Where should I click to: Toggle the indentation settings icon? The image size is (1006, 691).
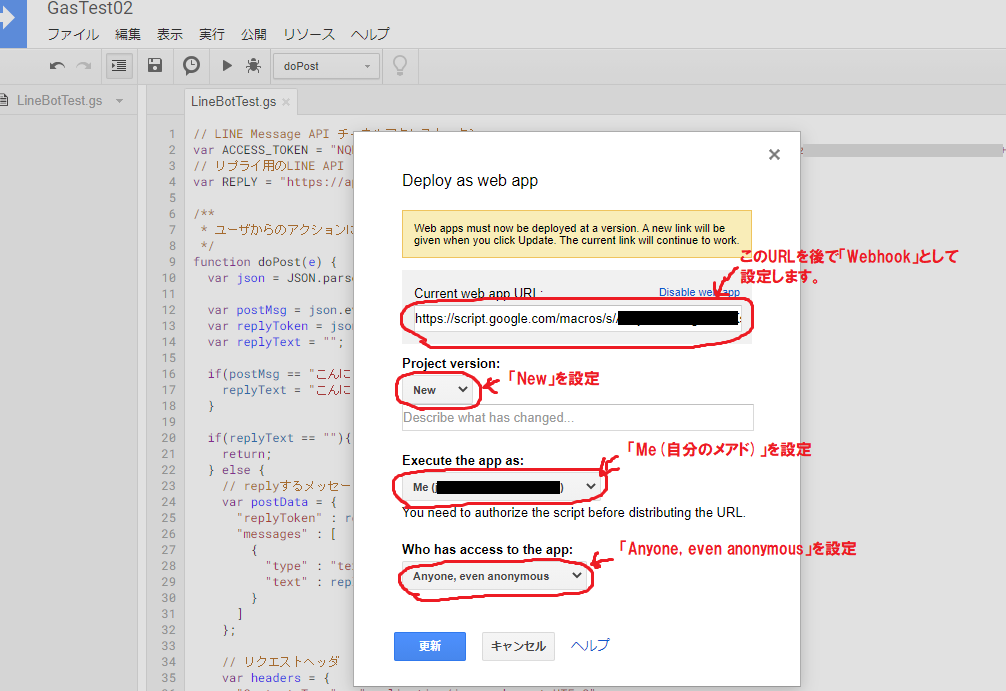pos(120,65)
